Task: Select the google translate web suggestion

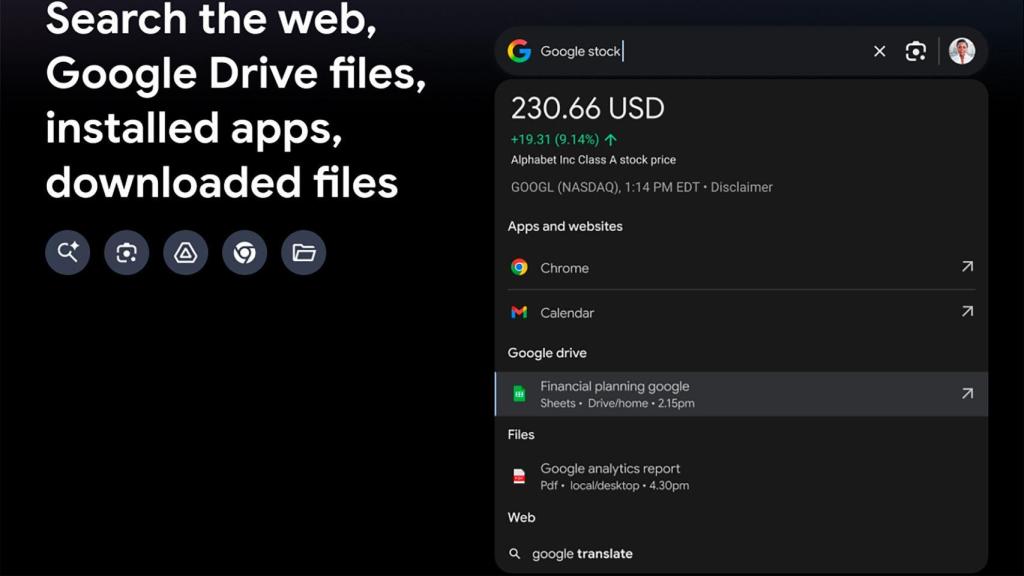Action: tap(582, 553)
